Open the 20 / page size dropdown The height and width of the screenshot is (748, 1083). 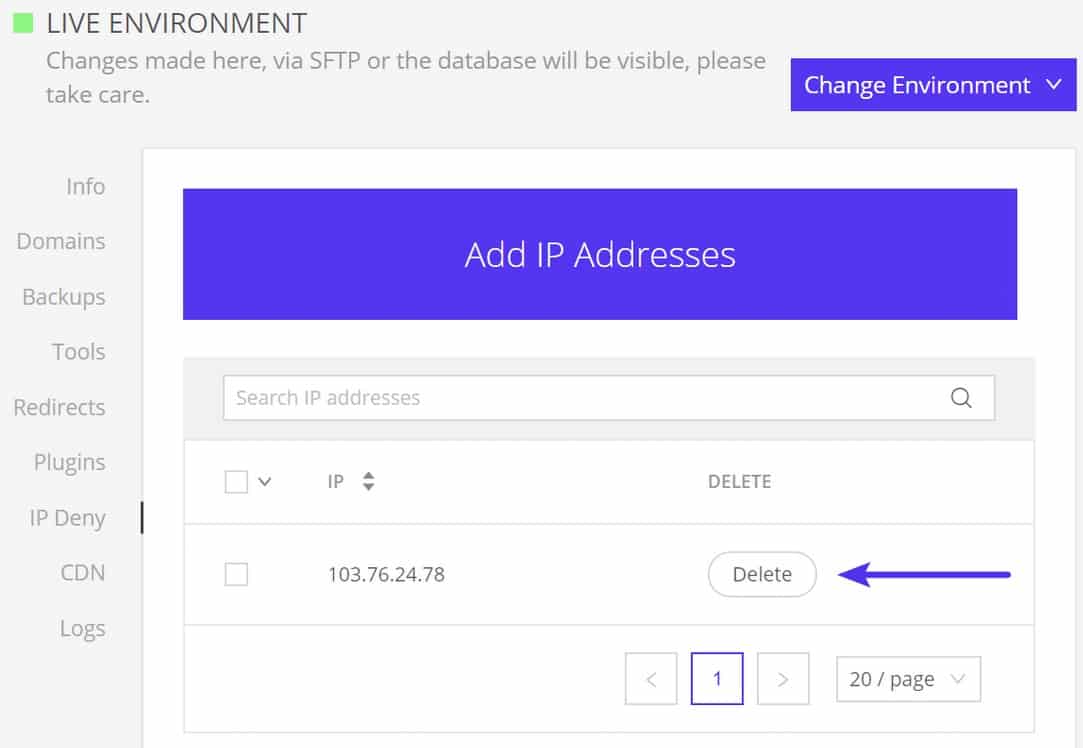[x=908, y=679]
